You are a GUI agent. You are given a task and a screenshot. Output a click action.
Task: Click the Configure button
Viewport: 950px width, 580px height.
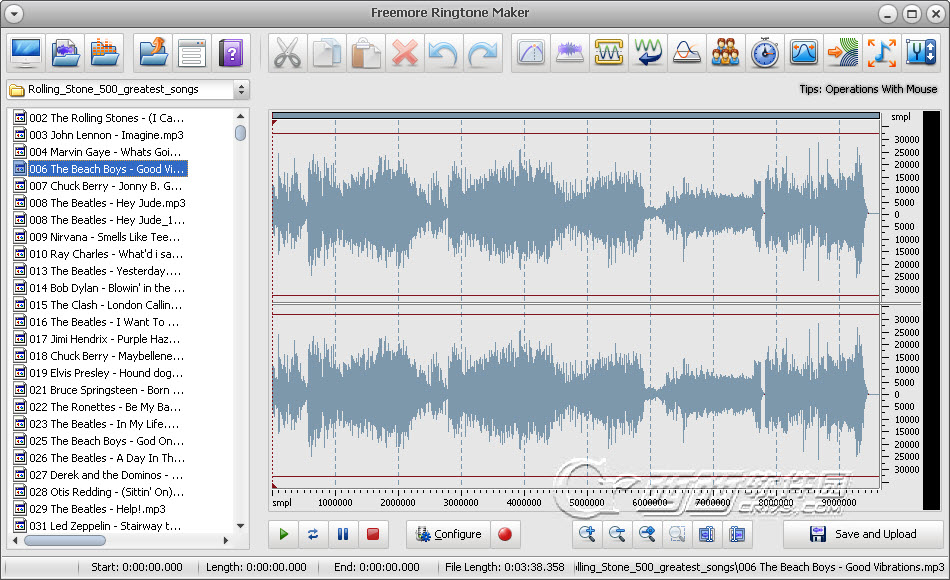448,534
